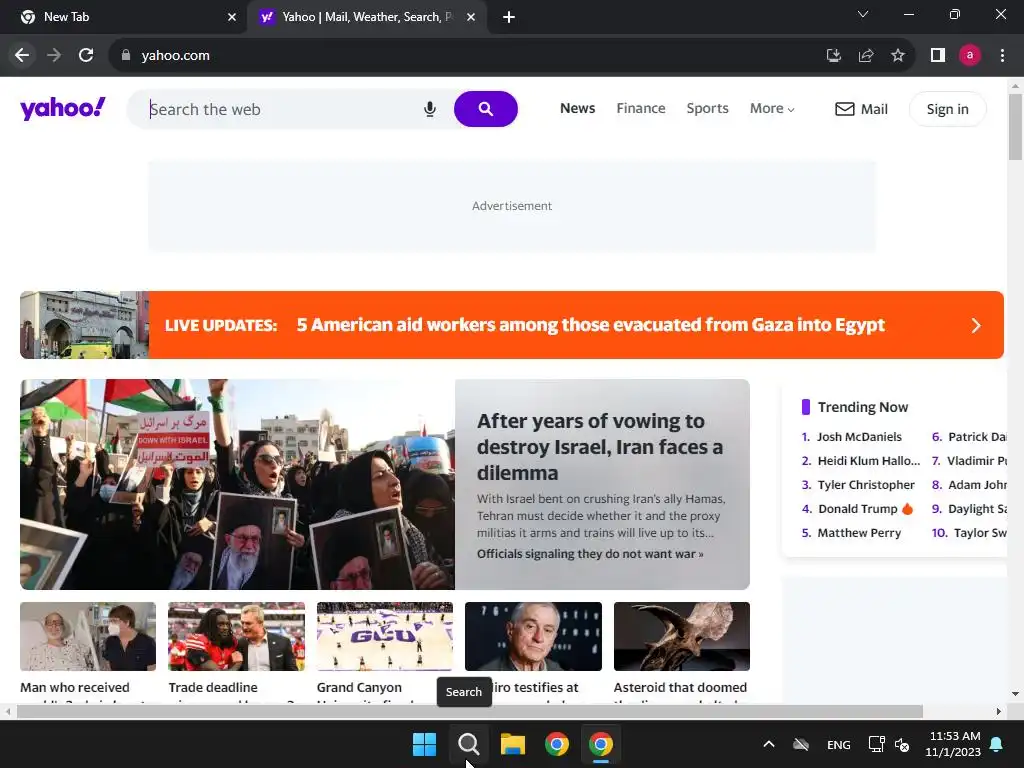Open the 5 American aid workers headline
This screenshot has width=1024, height=768.
coord(590,325)
